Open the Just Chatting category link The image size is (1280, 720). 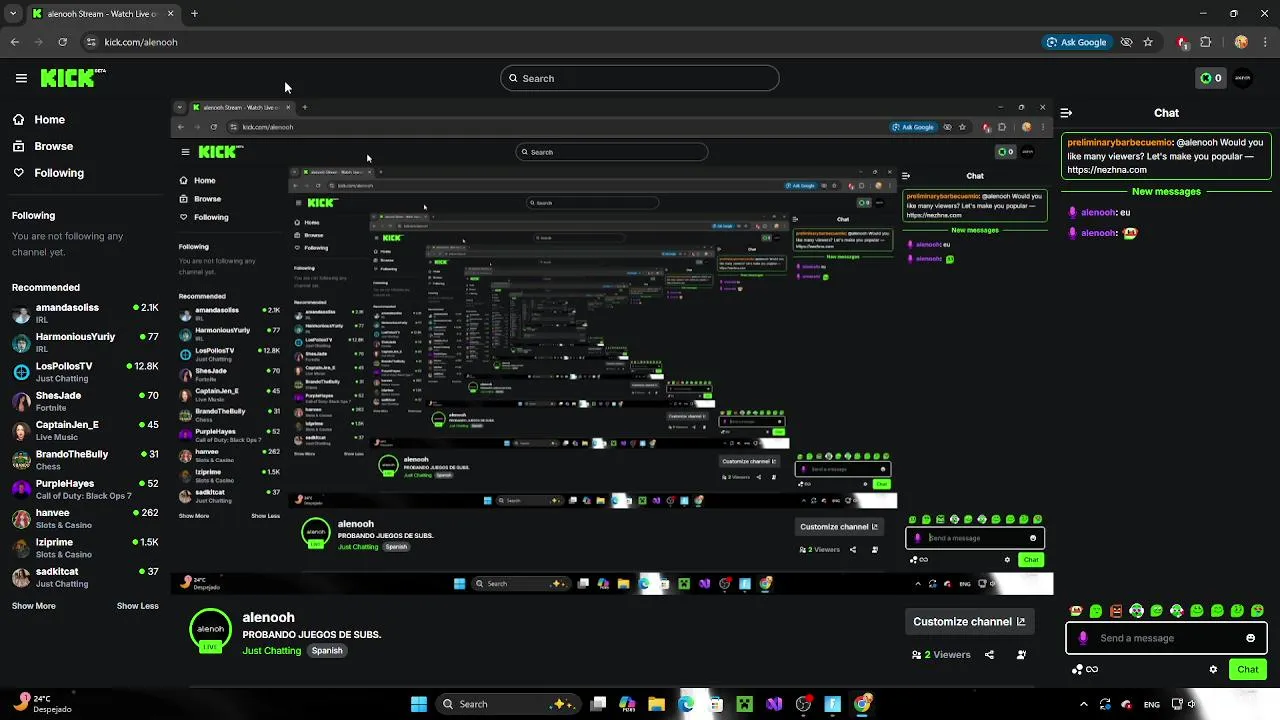272,651
